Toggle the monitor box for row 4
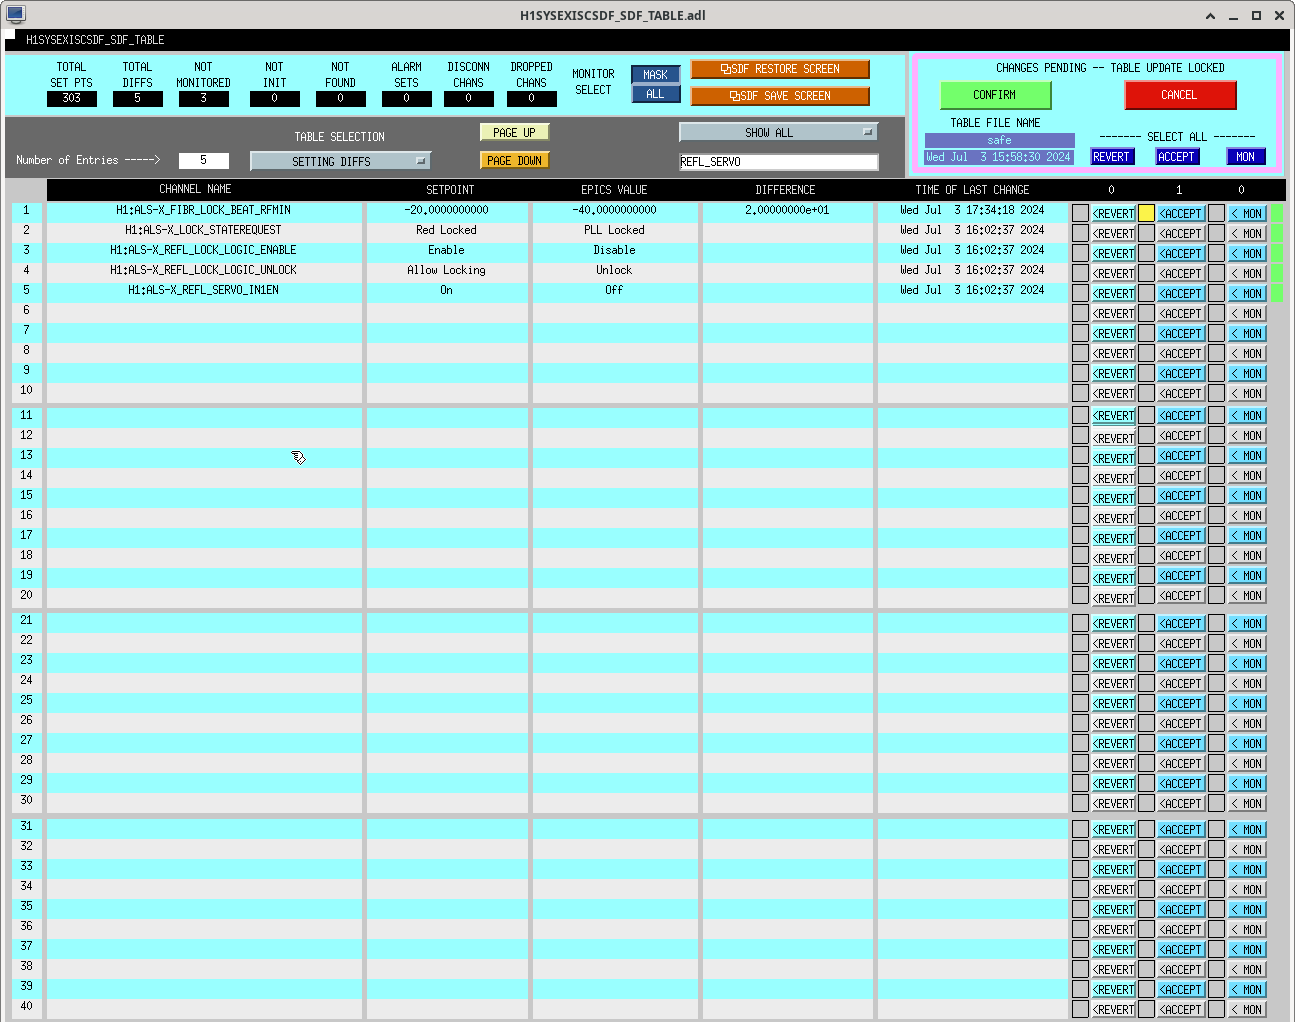Image resolution: width=1295 pixels, height=1022 pixels. click(1216, 273)
